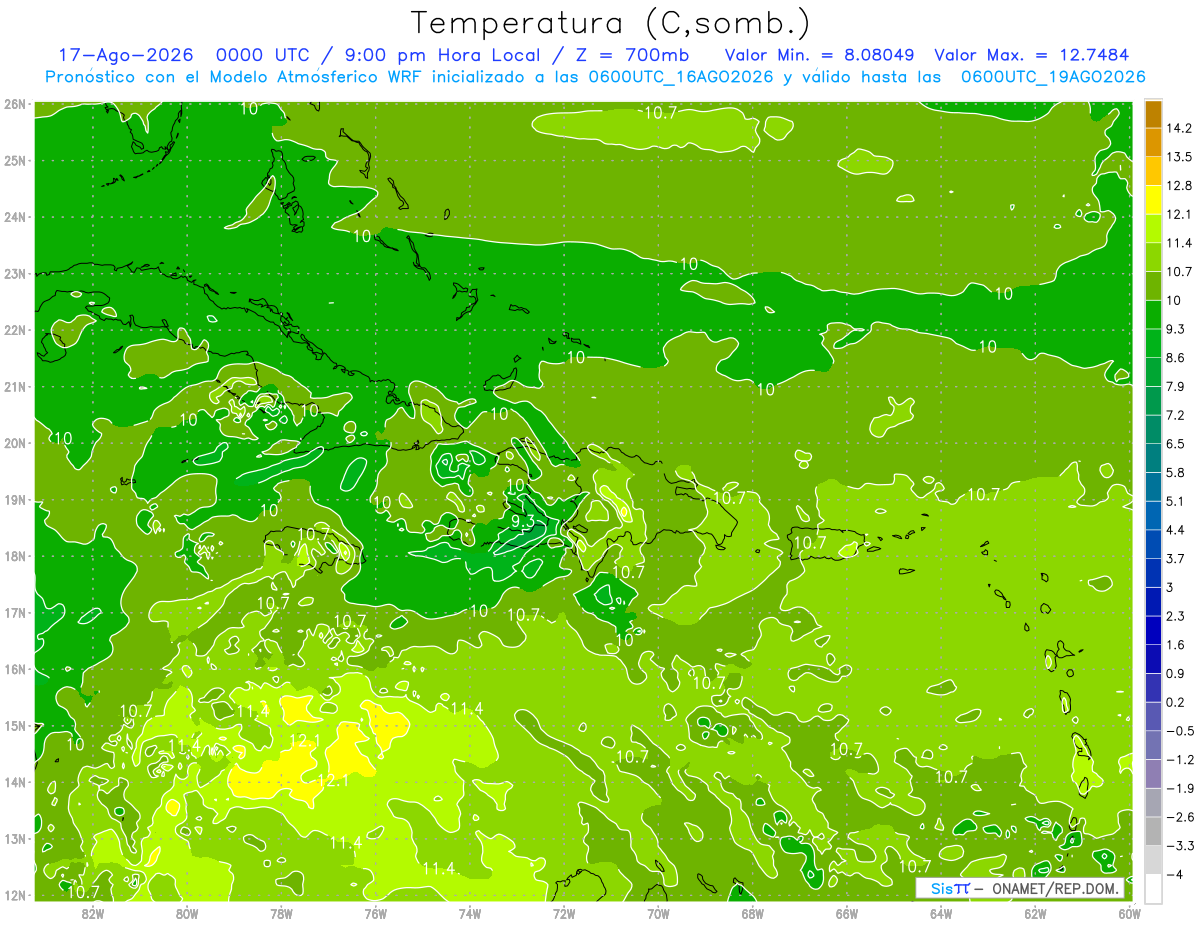Screen dimensions: 1200x927
Task: Click the '14.2' color scale label
Action: tap(1180, 128)
